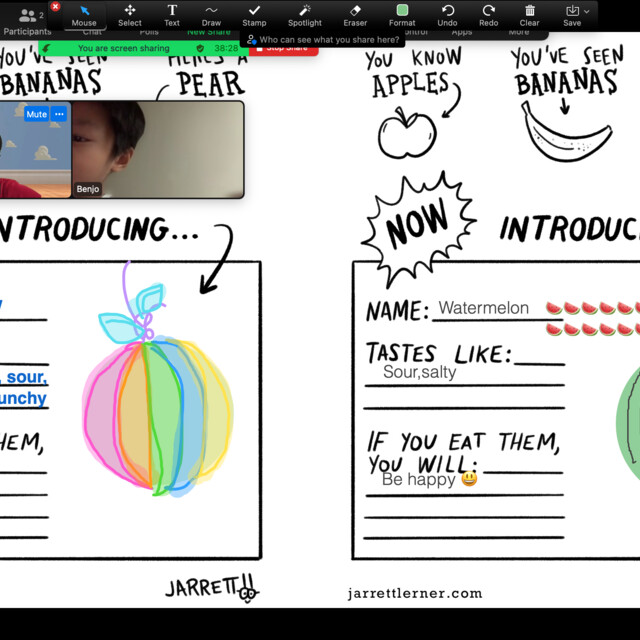The image size is (640, 640).
Task: Click the Watermelon name field
Action: (484, 308)
